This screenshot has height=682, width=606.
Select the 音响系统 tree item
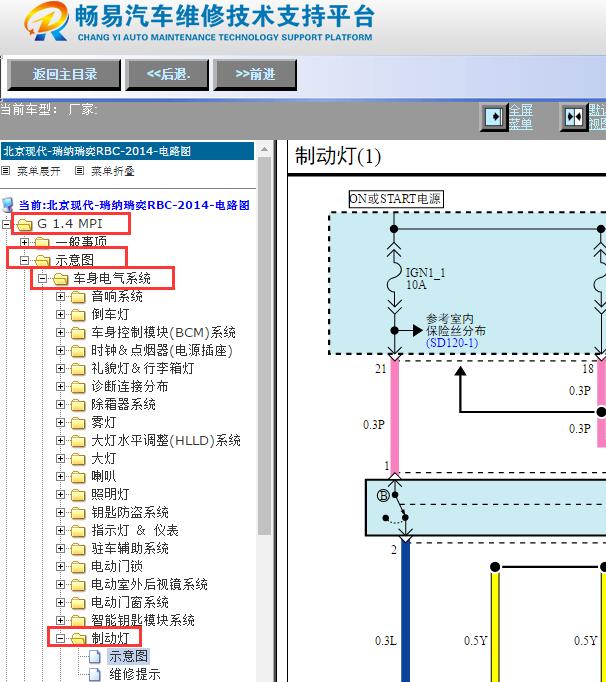pos(117,297)
